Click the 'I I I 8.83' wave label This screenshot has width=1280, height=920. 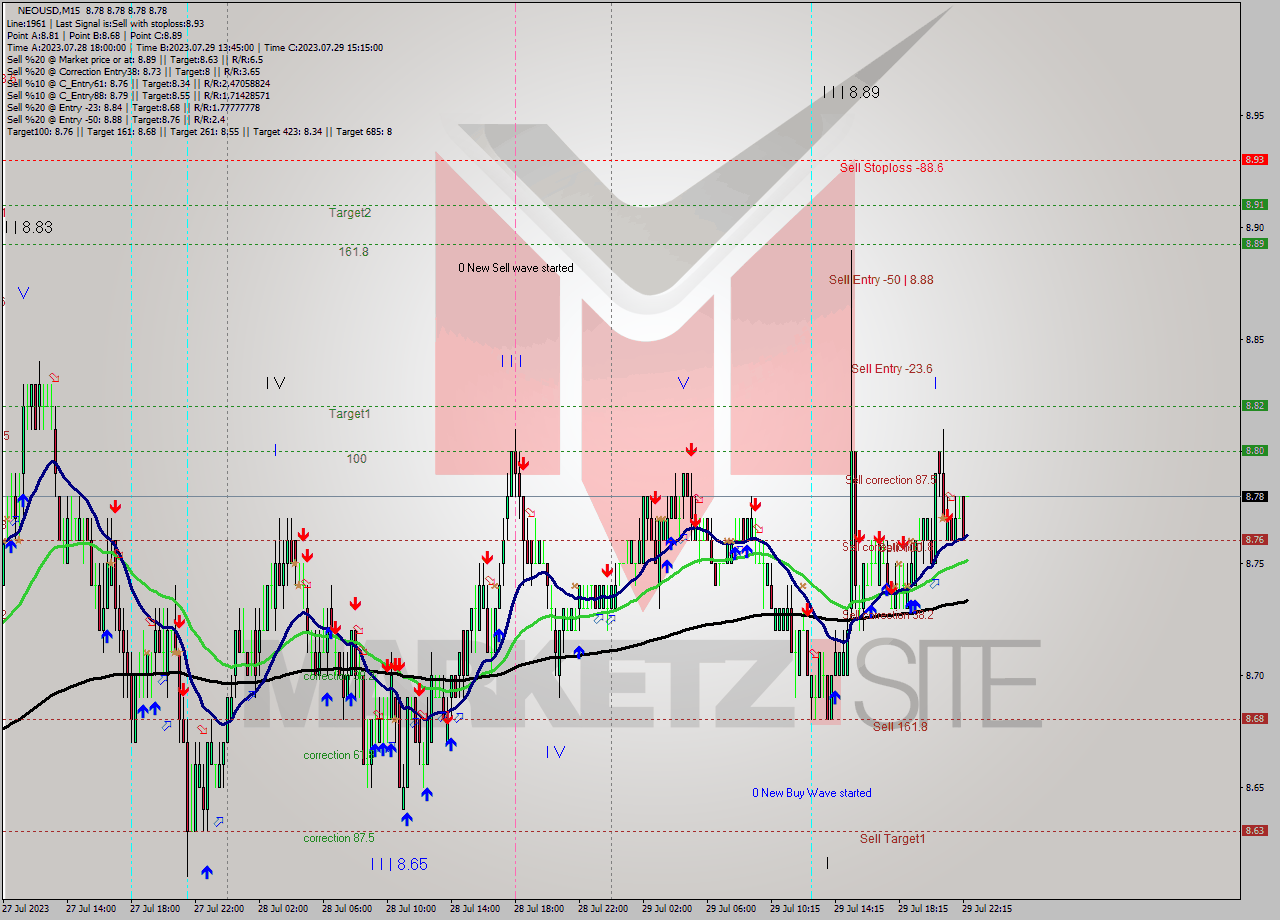(28, 228)
